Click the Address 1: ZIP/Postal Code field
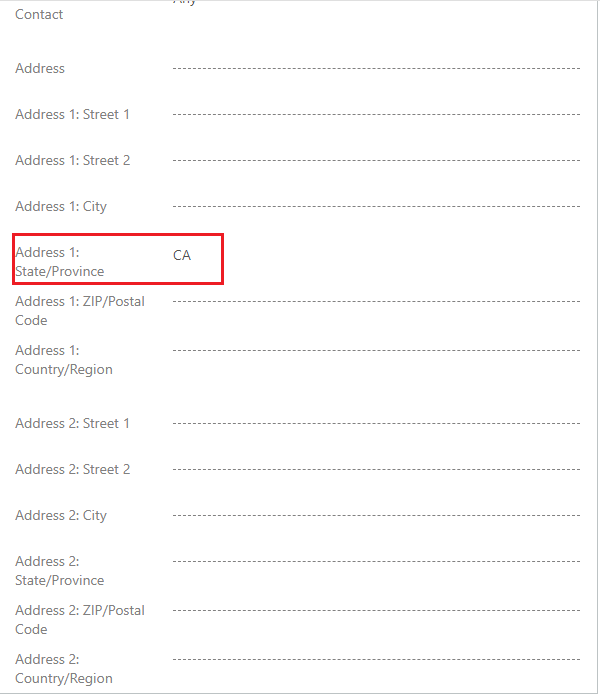600x697 pixels. 376,301
